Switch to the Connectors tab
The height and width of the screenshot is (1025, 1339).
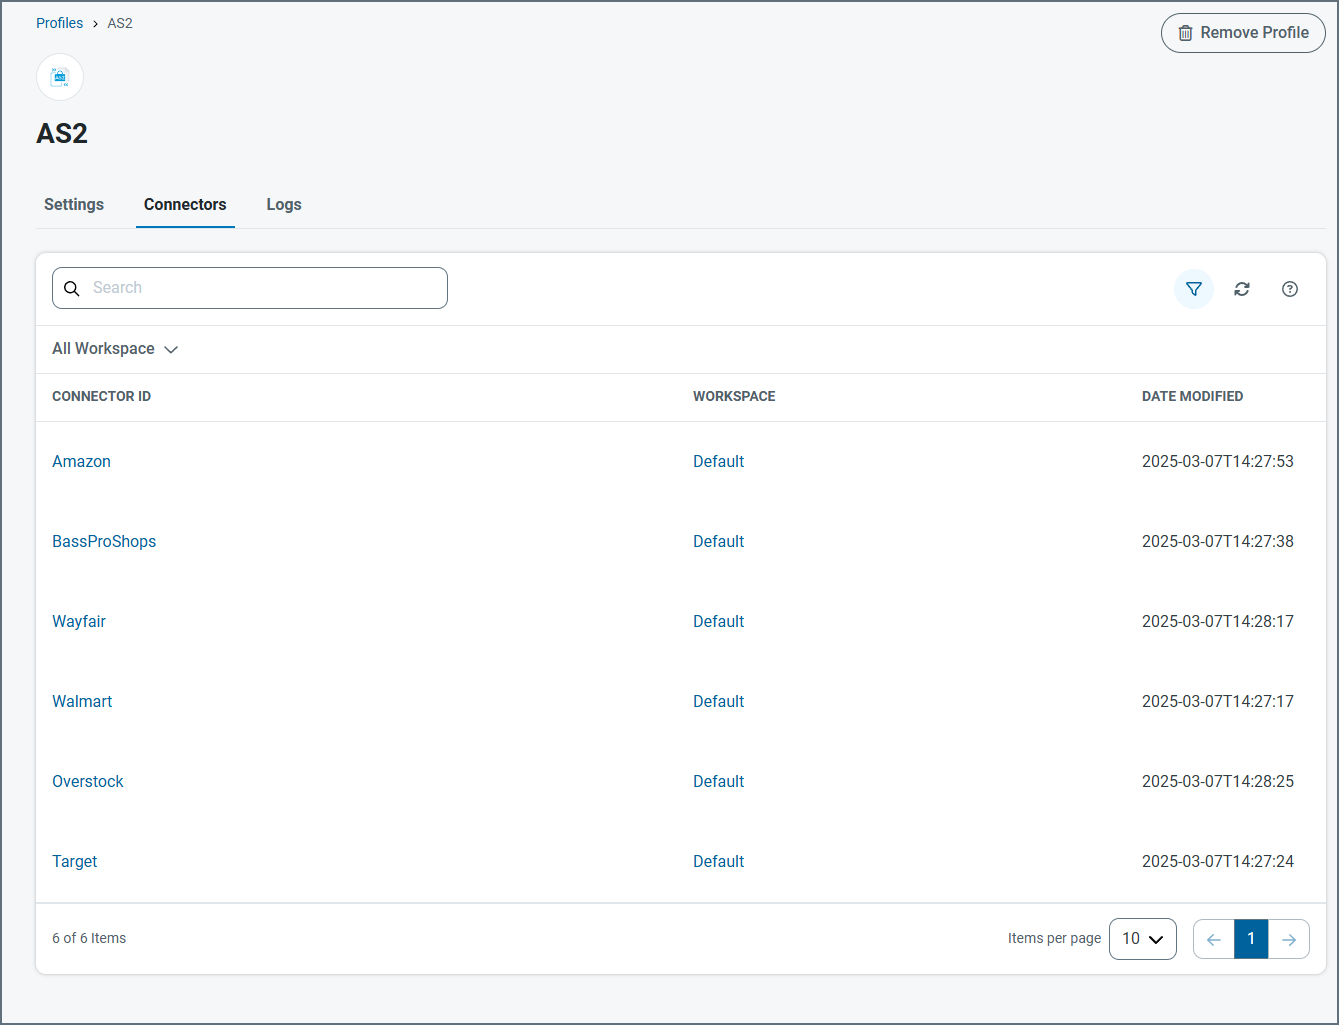point(185,204)
